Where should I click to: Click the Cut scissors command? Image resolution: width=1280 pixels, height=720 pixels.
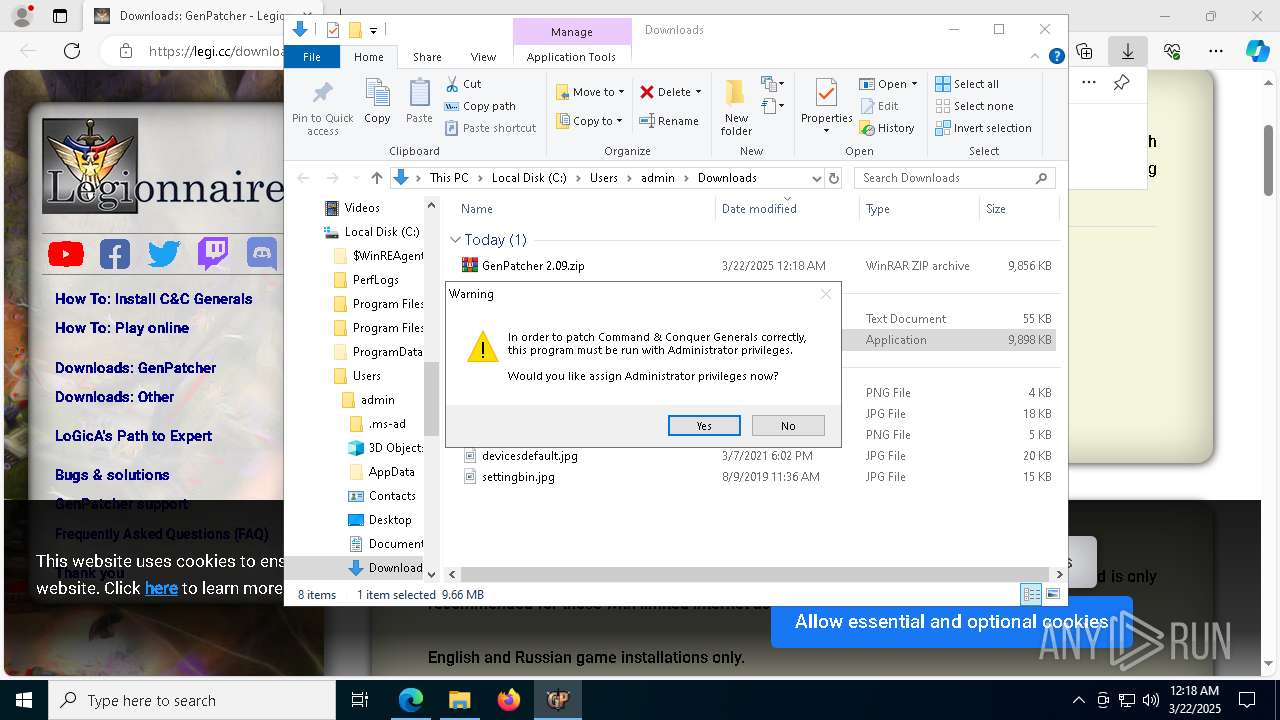click(x=463, y=84)
